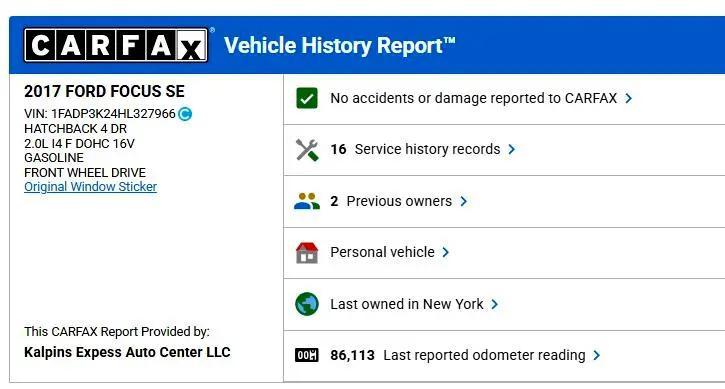Click the CARFAX logo
This screenshot has width=725, height=389.
pos(116,45)
